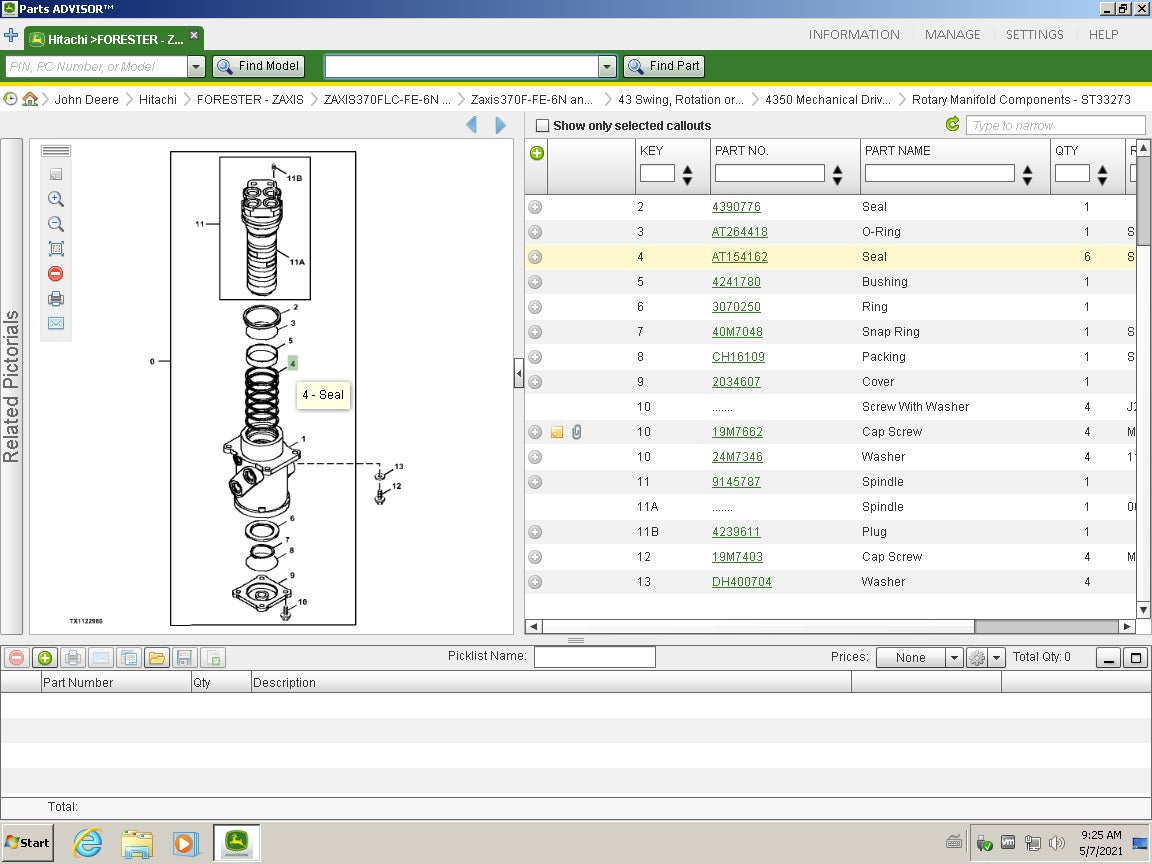Click the zoom in magnifier icon

click(x=56, y=199)
